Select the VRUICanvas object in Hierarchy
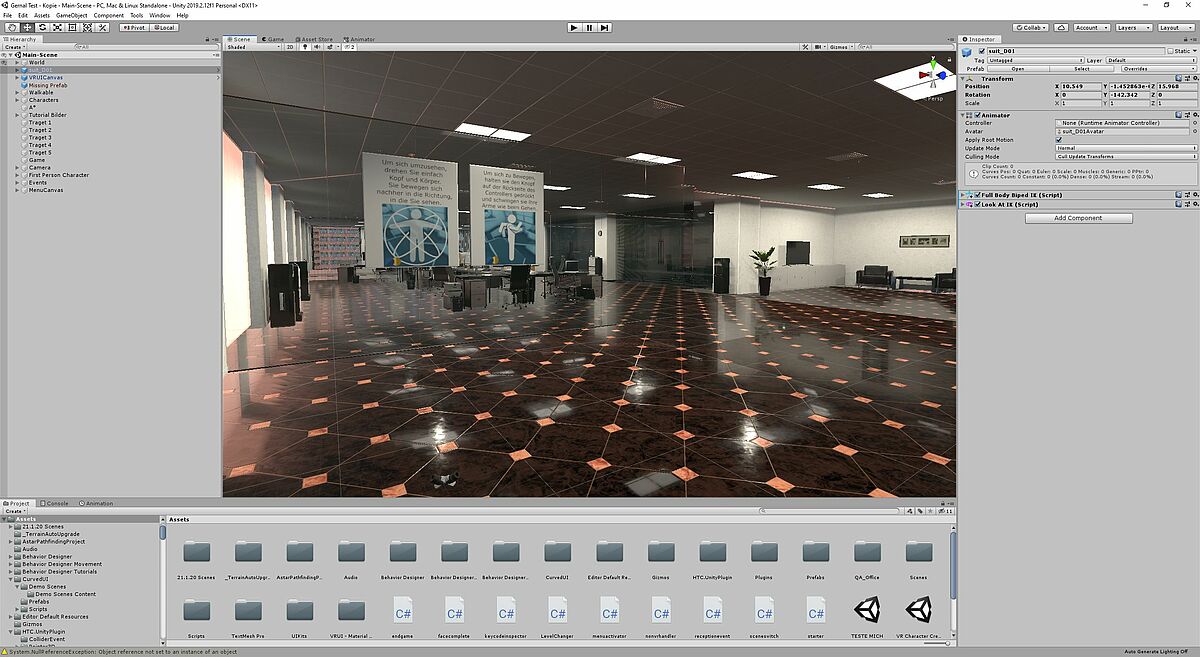This screenshot has width=1200, height=657. pyautogui.click(x=48, y=76)
